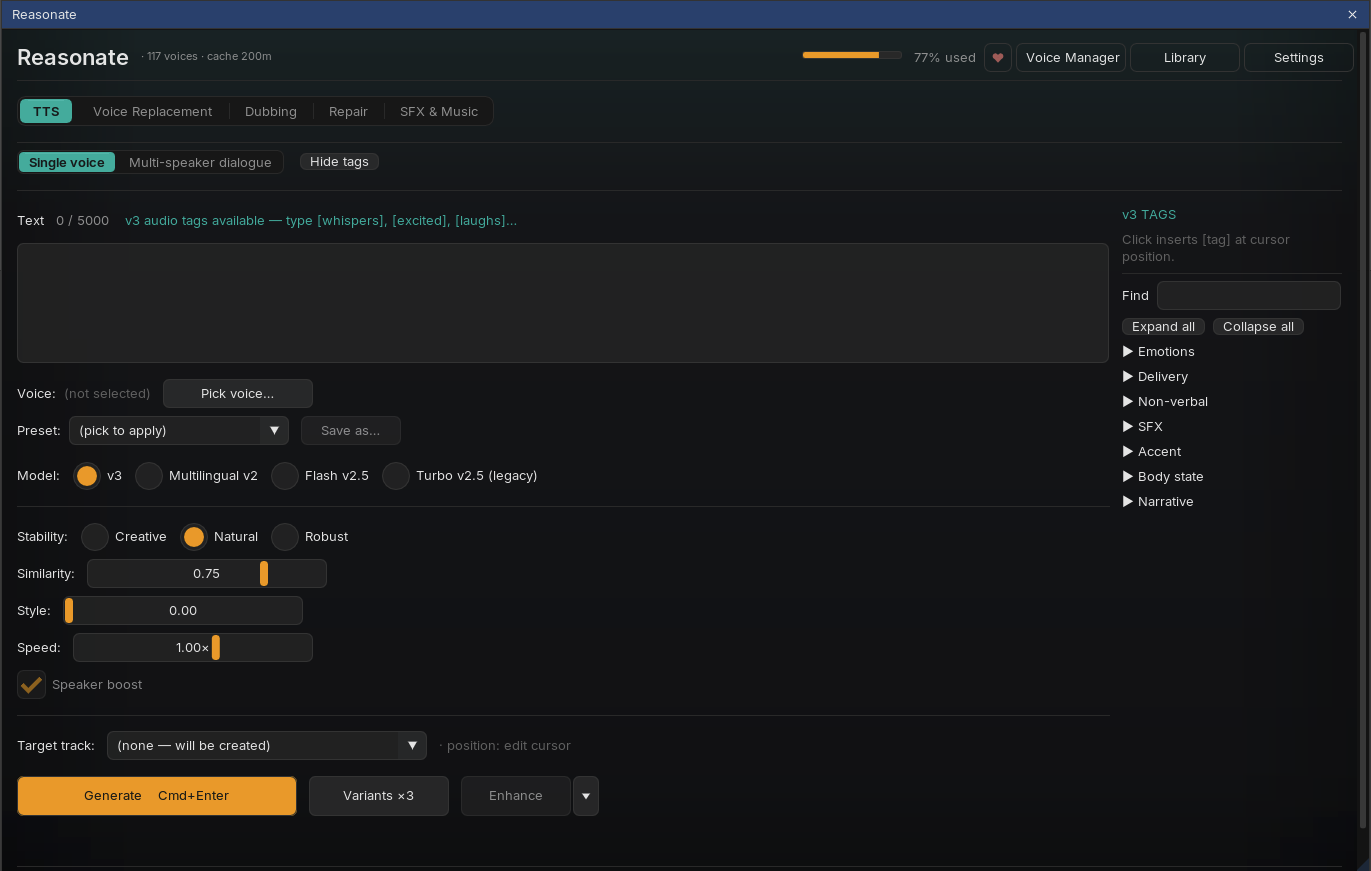Click the 'v3 audio tags available' hint text
This screenshot has height=871, width=1371.
[321, 221]
